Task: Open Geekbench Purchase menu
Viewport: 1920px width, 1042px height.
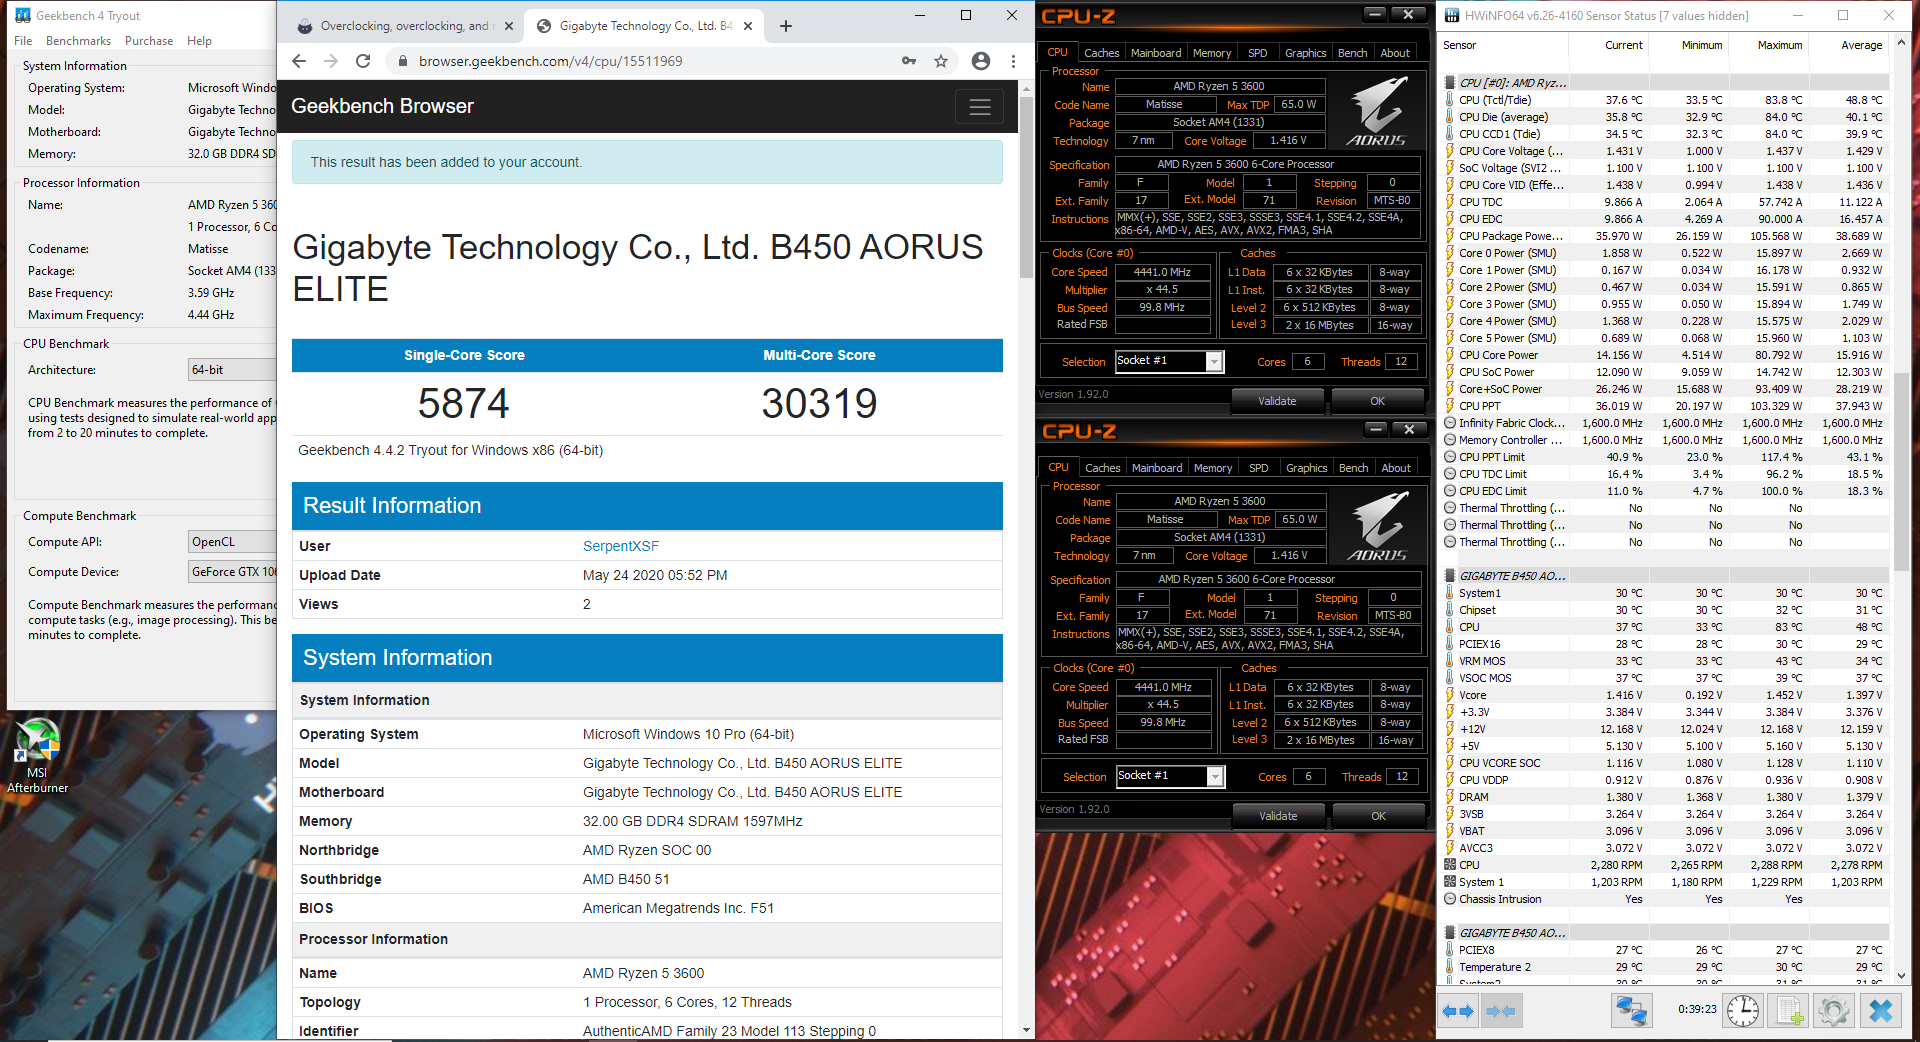Action: tap(149, 41)
